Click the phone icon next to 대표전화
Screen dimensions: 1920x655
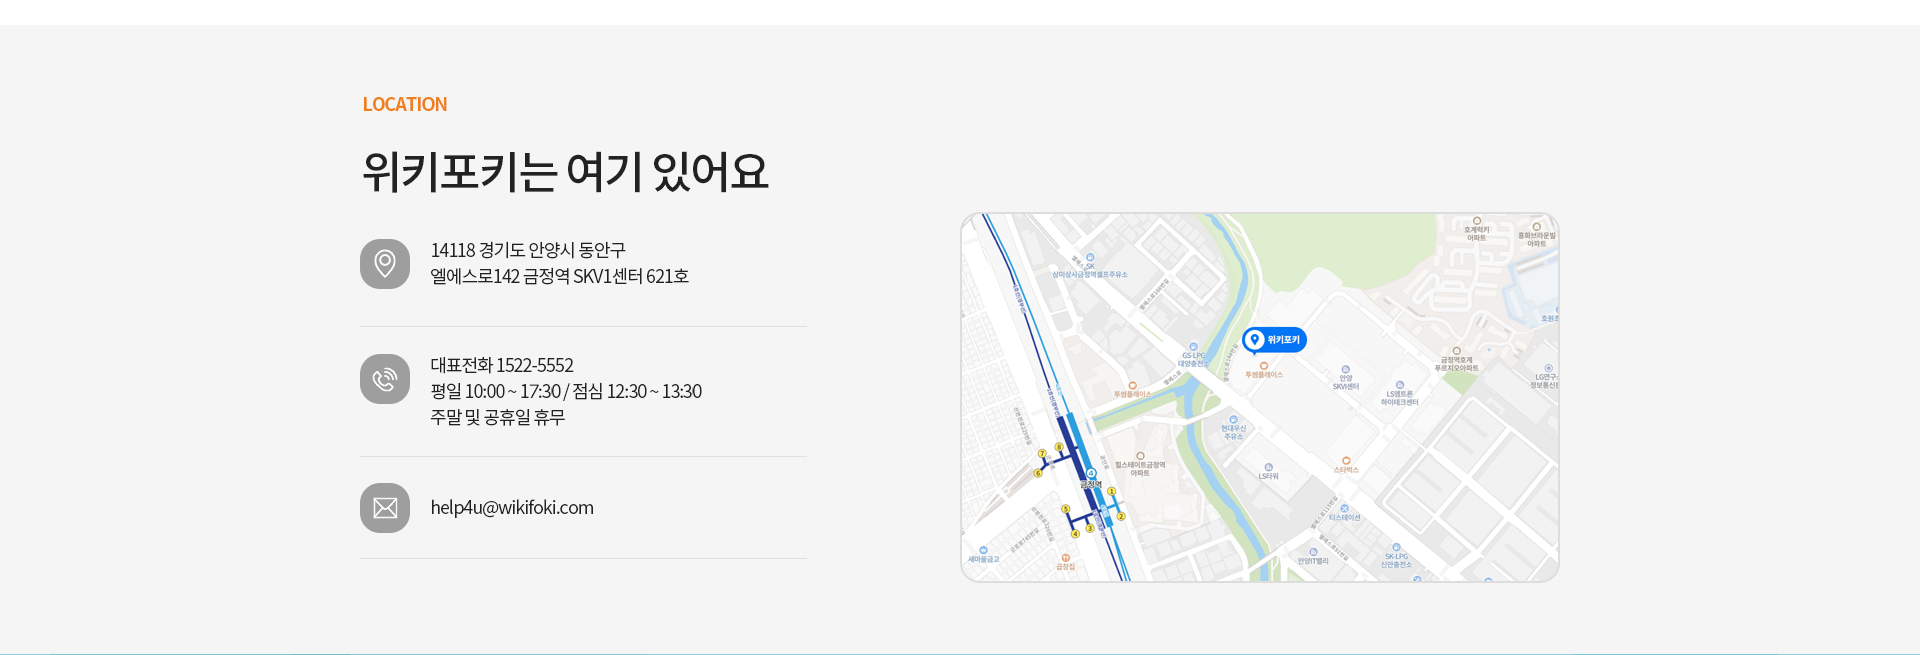pos(385,379)
